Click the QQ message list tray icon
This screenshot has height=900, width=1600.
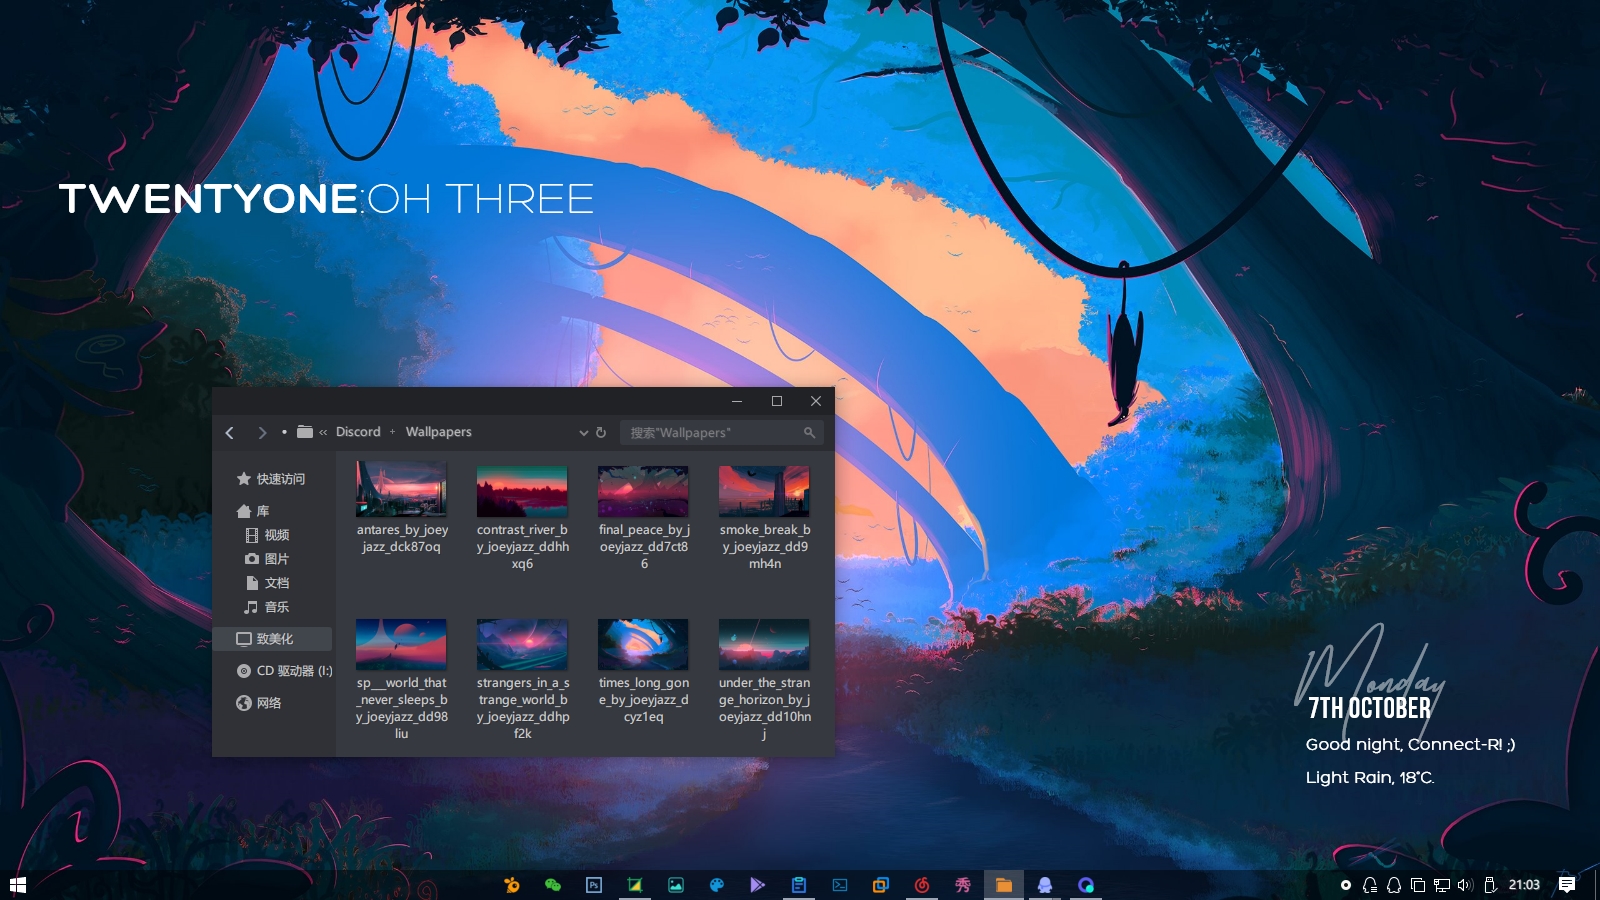pyautogui.click(x=1370, y=885)
